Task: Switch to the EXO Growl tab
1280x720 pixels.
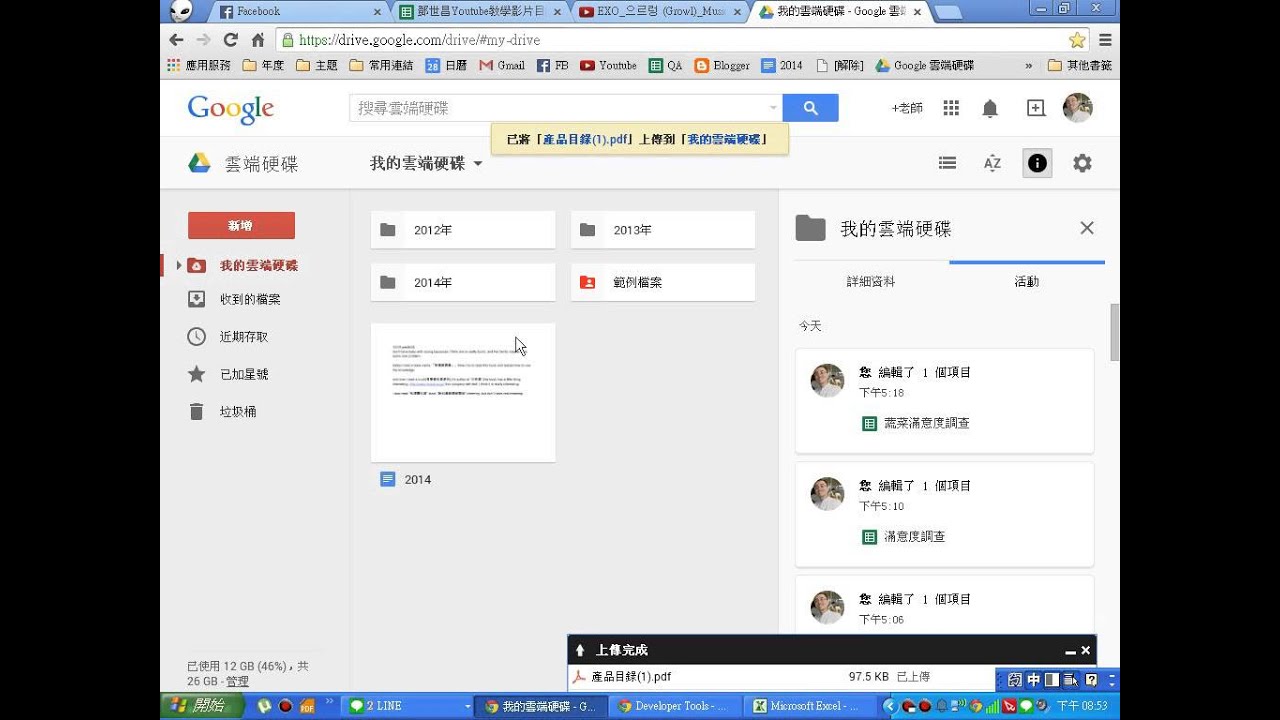Action: click(x=661, y=12)
